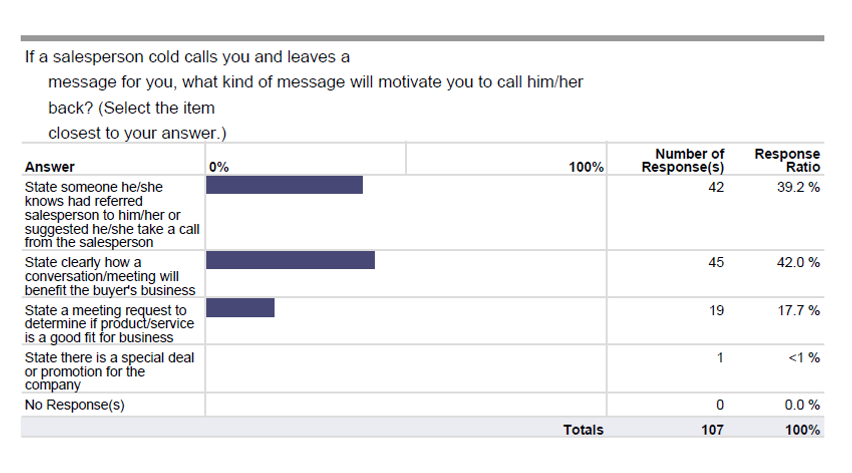
Task: Click the response count 42
Action: tap(716, 188)
